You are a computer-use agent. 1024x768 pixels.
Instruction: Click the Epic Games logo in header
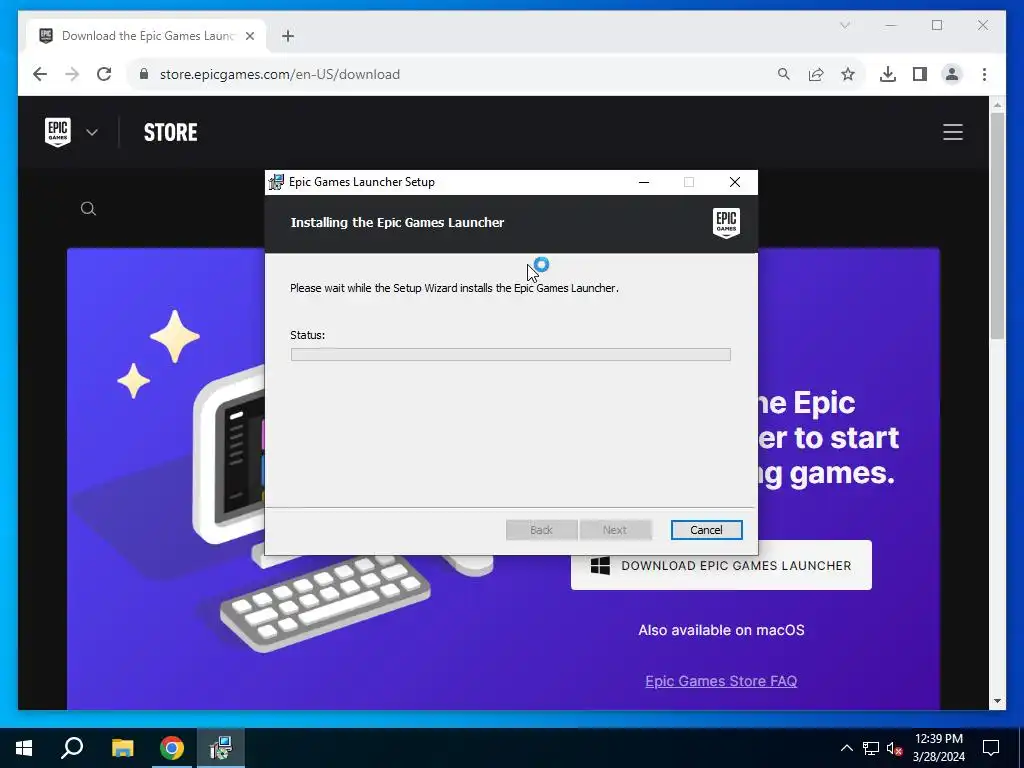pos(57,132)
